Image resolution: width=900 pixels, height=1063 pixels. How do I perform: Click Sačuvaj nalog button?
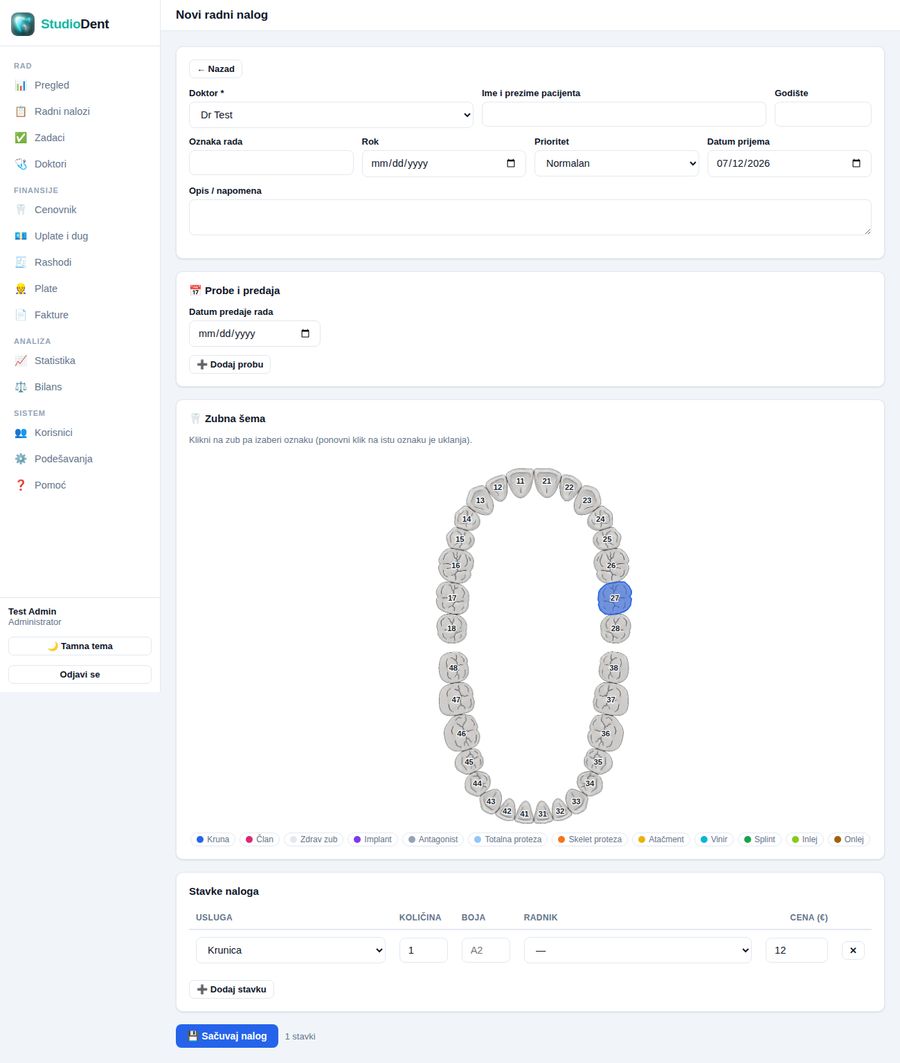coord(227,1036)
